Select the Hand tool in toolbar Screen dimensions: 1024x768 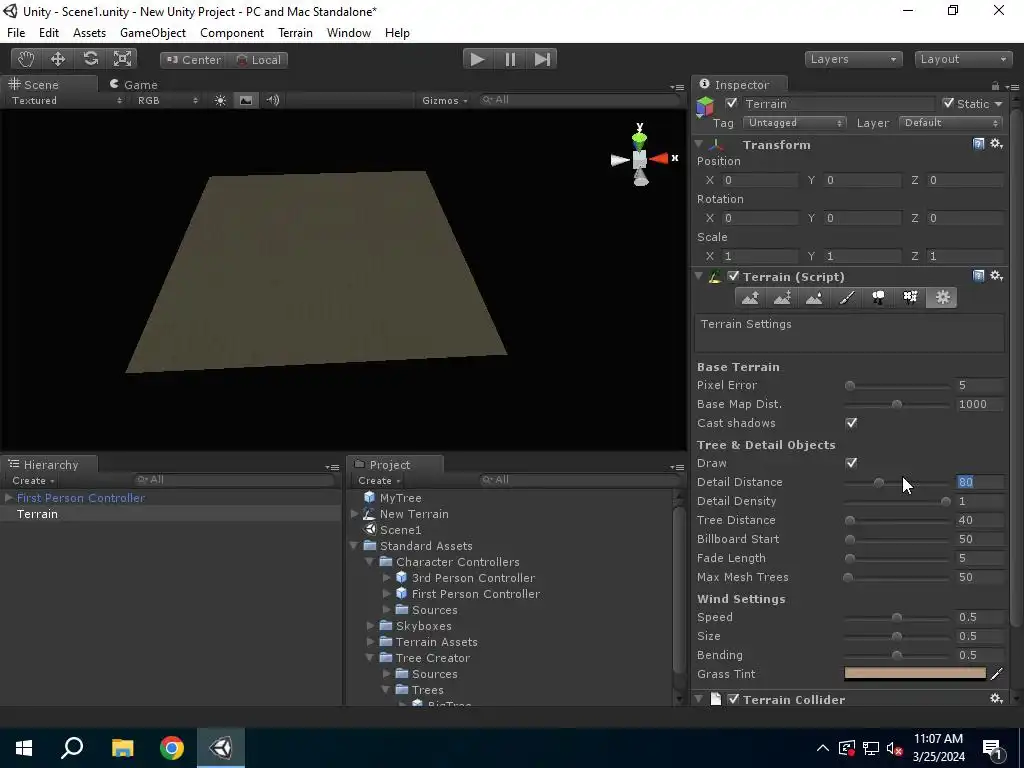pyautogui.click(x=26, y=59)
